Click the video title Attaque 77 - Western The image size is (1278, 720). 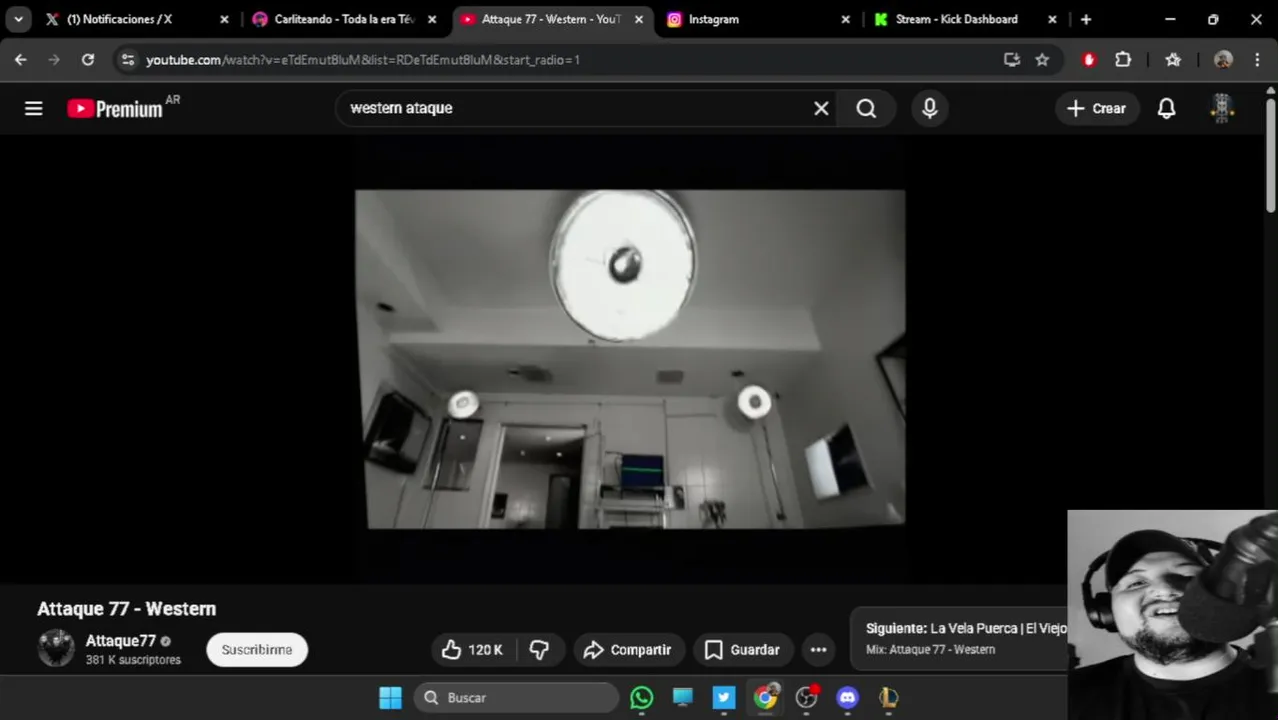click(x=127, y=609)
